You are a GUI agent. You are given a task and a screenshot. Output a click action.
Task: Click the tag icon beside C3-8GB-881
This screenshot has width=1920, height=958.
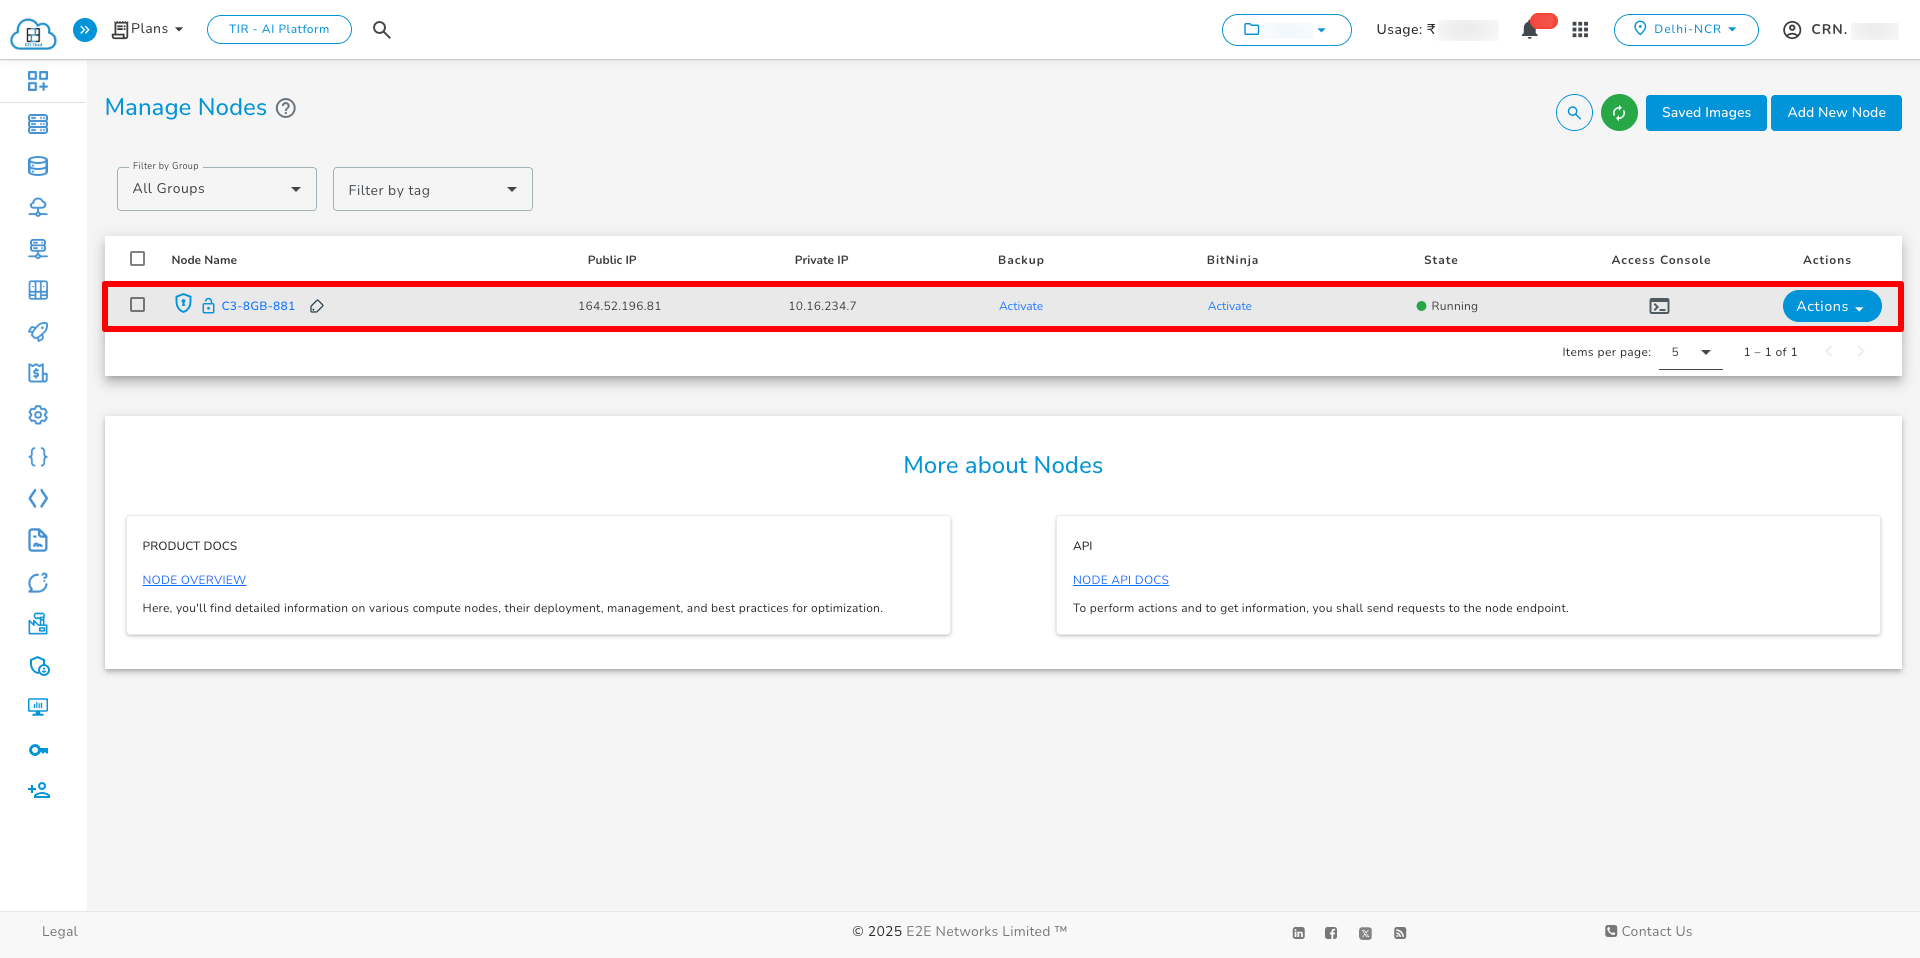click(x=318, y=306)
